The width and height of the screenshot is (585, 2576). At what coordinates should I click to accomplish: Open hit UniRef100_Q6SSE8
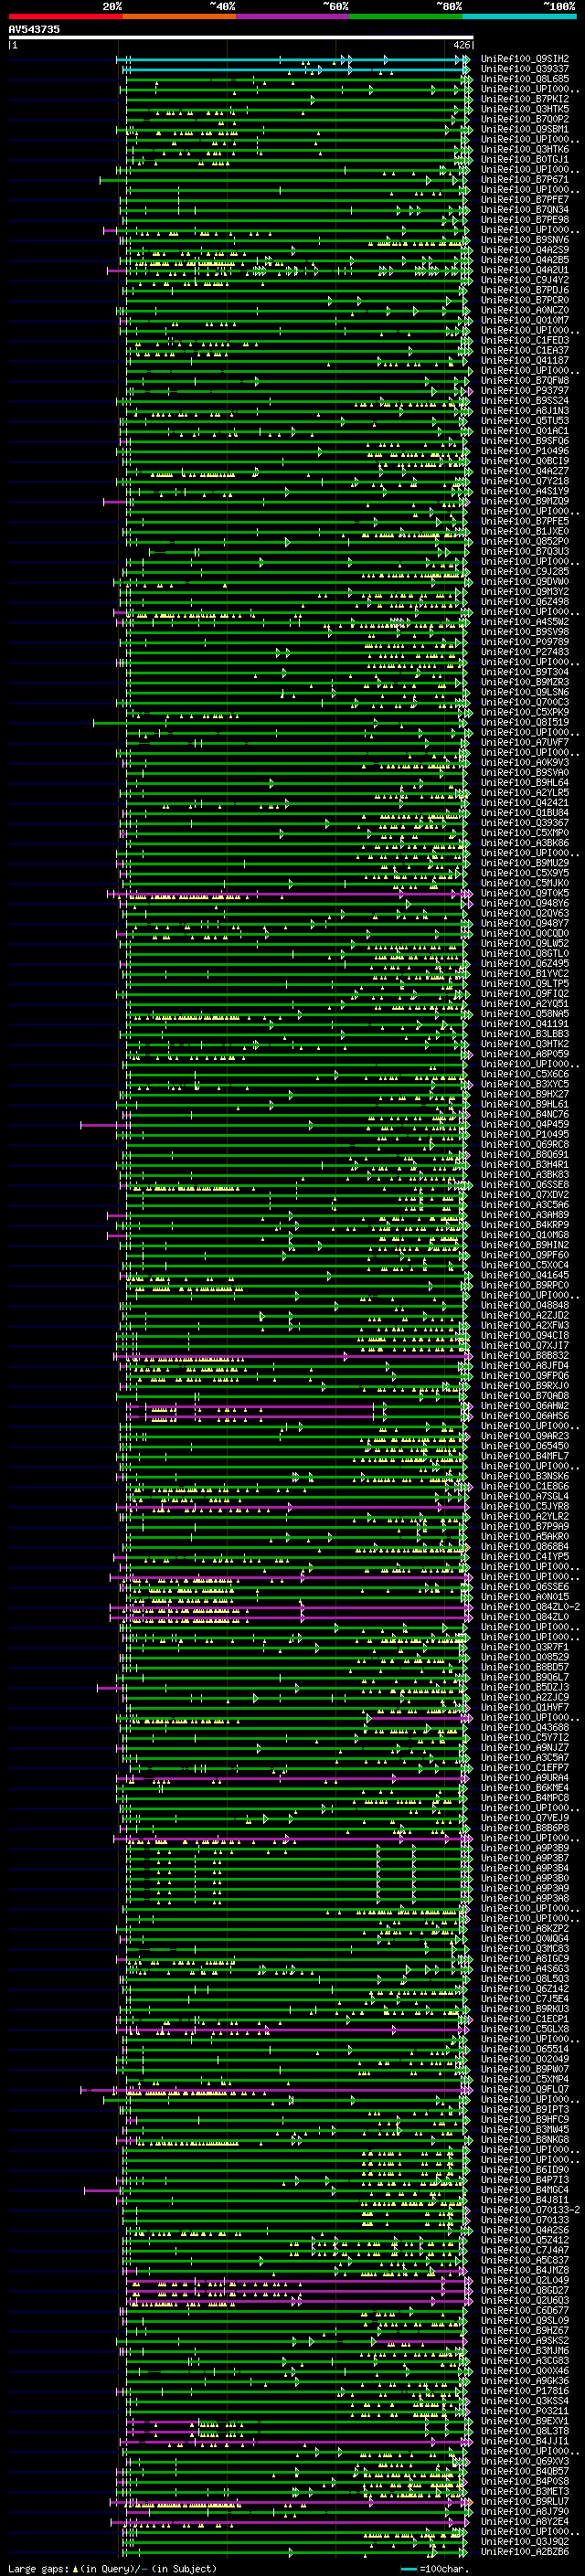525,1184
